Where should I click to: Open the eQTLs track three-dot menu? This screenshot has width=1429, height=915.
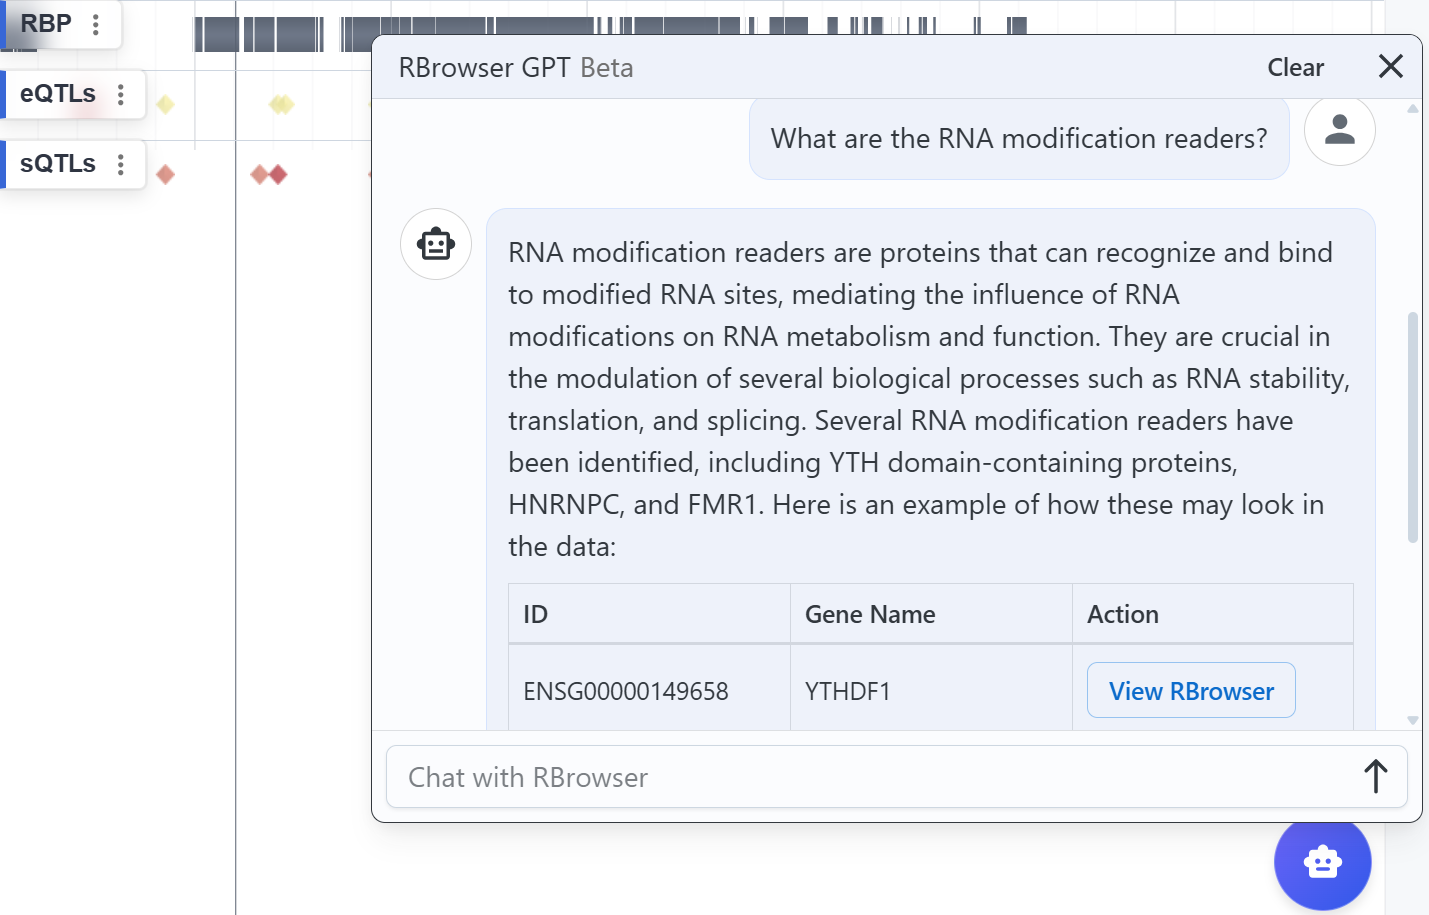coord(121,95)
